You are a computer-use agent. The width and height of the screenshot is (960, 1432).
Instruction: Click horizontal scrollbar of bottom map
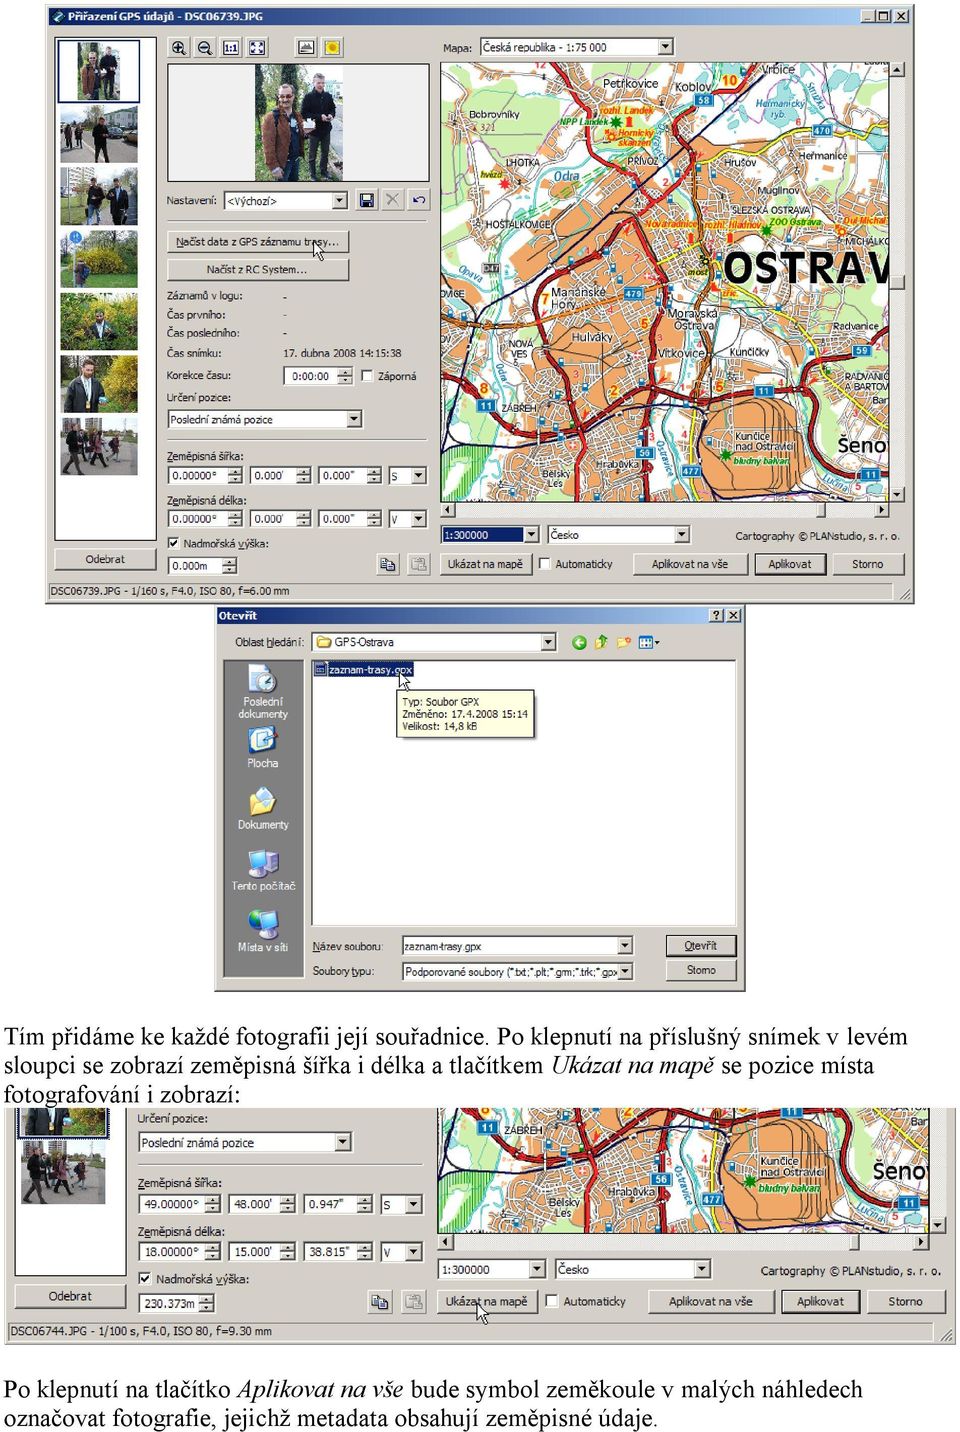tap(683, 1242)
